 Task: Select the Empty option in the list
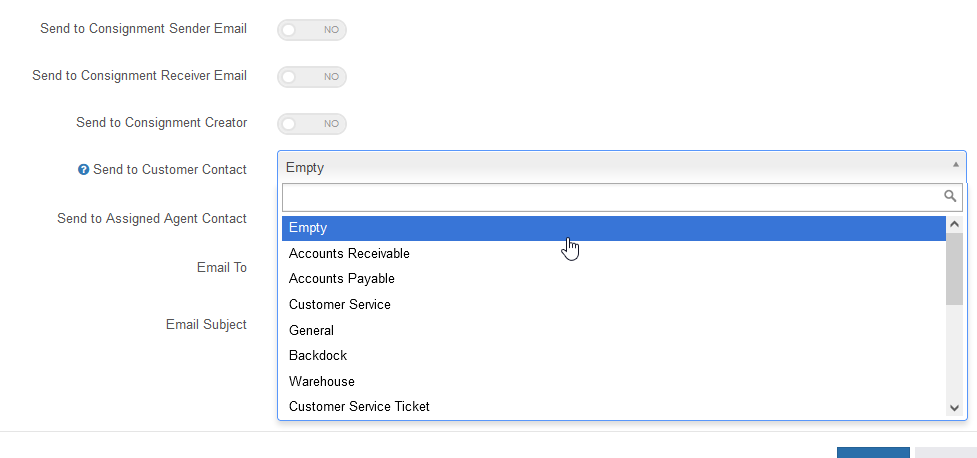point(614,228)
